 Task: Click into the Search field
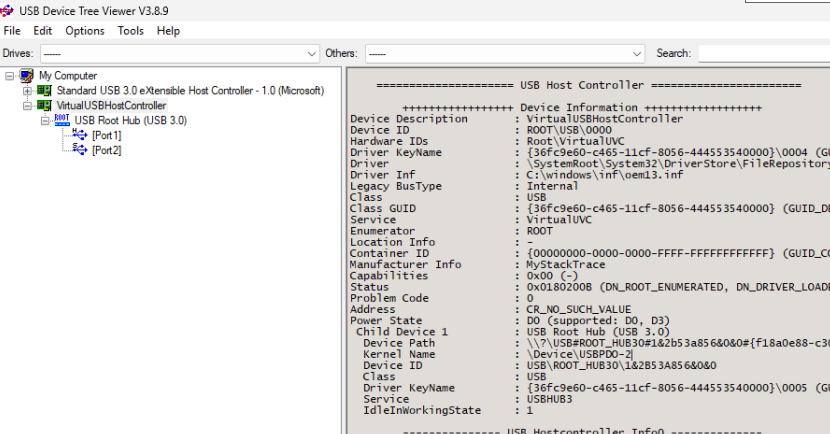pyautogui.click(x=764, y=53)
